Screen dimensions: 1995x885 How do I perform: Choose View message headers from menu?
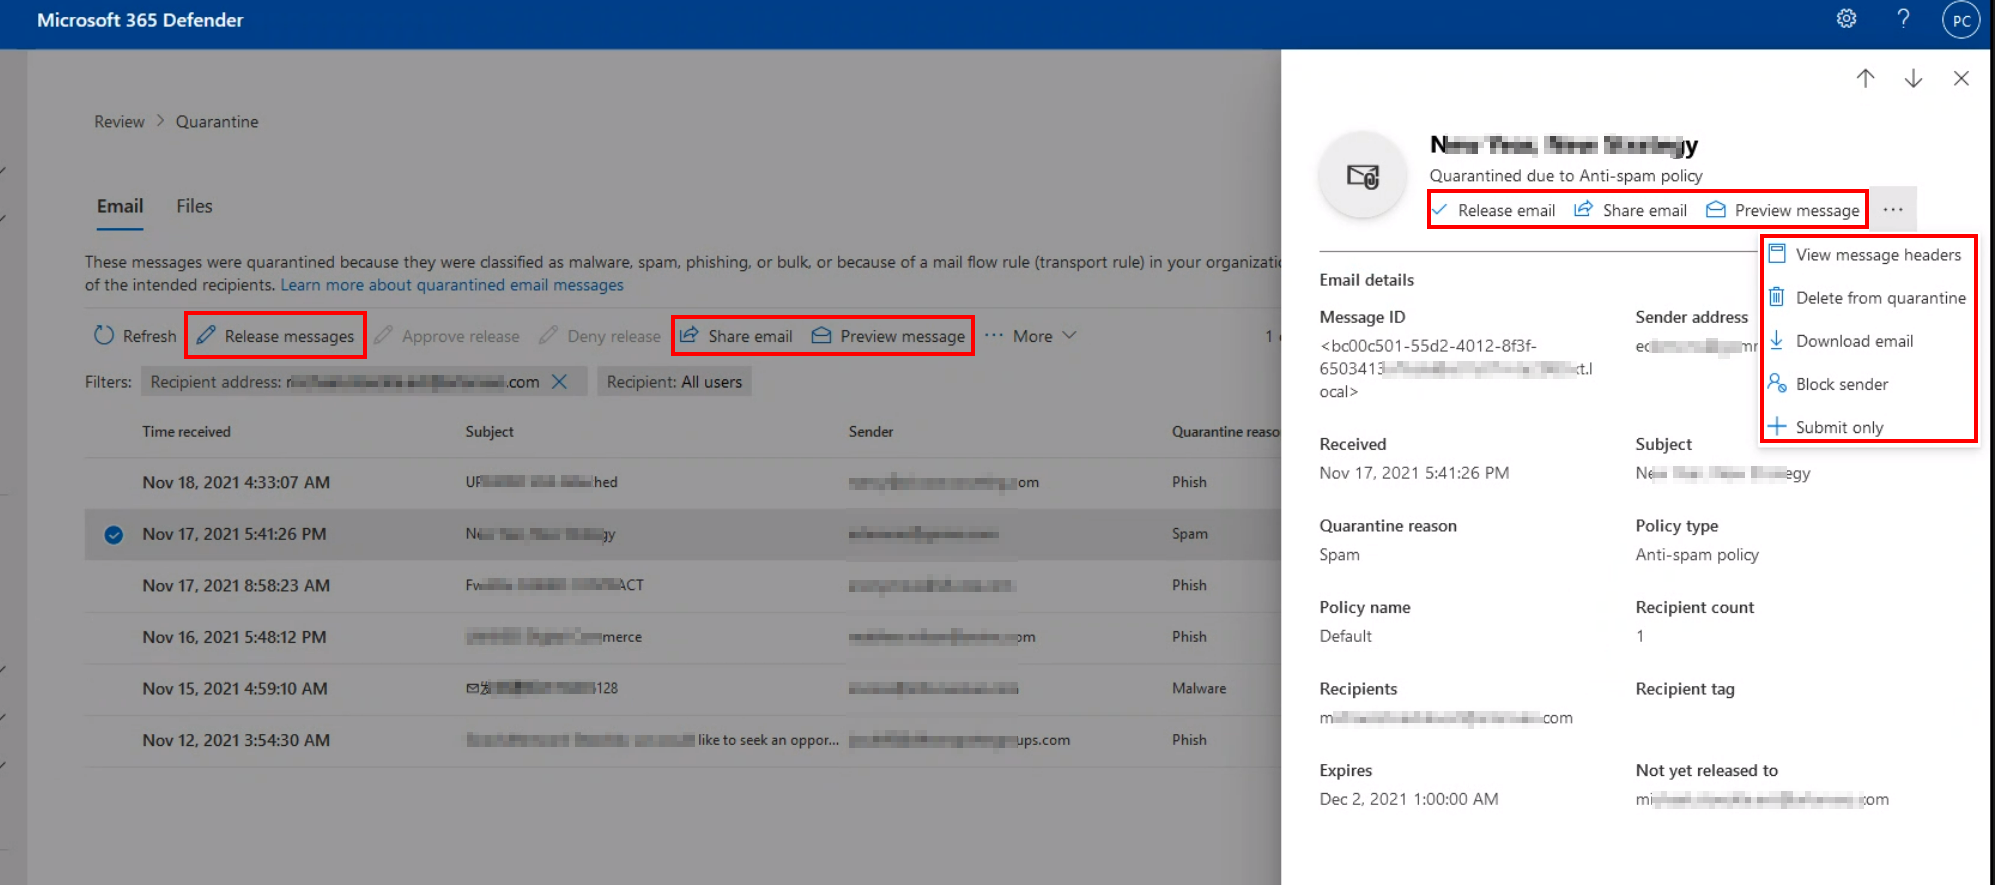coord(1867,255)
